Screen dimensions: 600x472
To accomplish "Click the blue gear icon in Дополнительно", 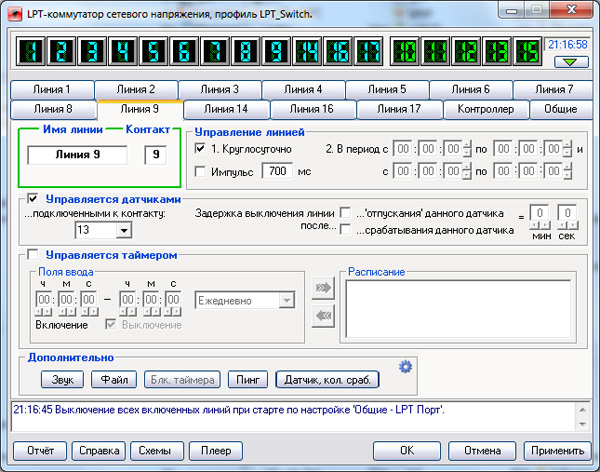I will (x=406, y=367).
